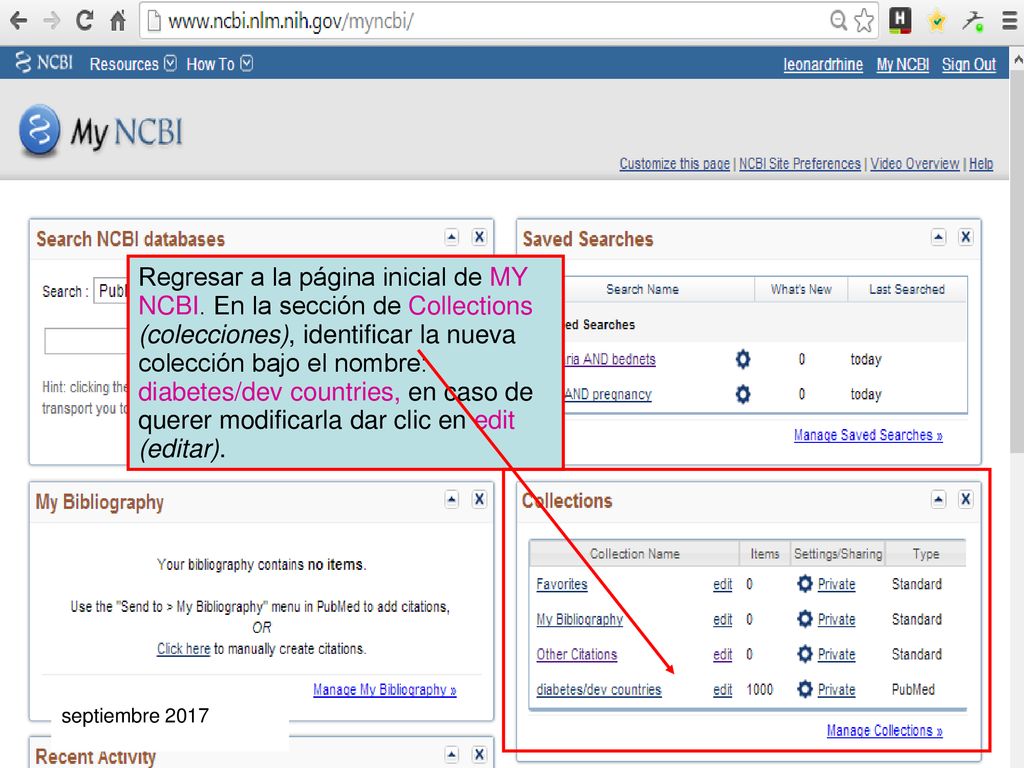The image size is (1024, 768).
Task: Sort by the Collection Name column header
Action: coord(634,554)
